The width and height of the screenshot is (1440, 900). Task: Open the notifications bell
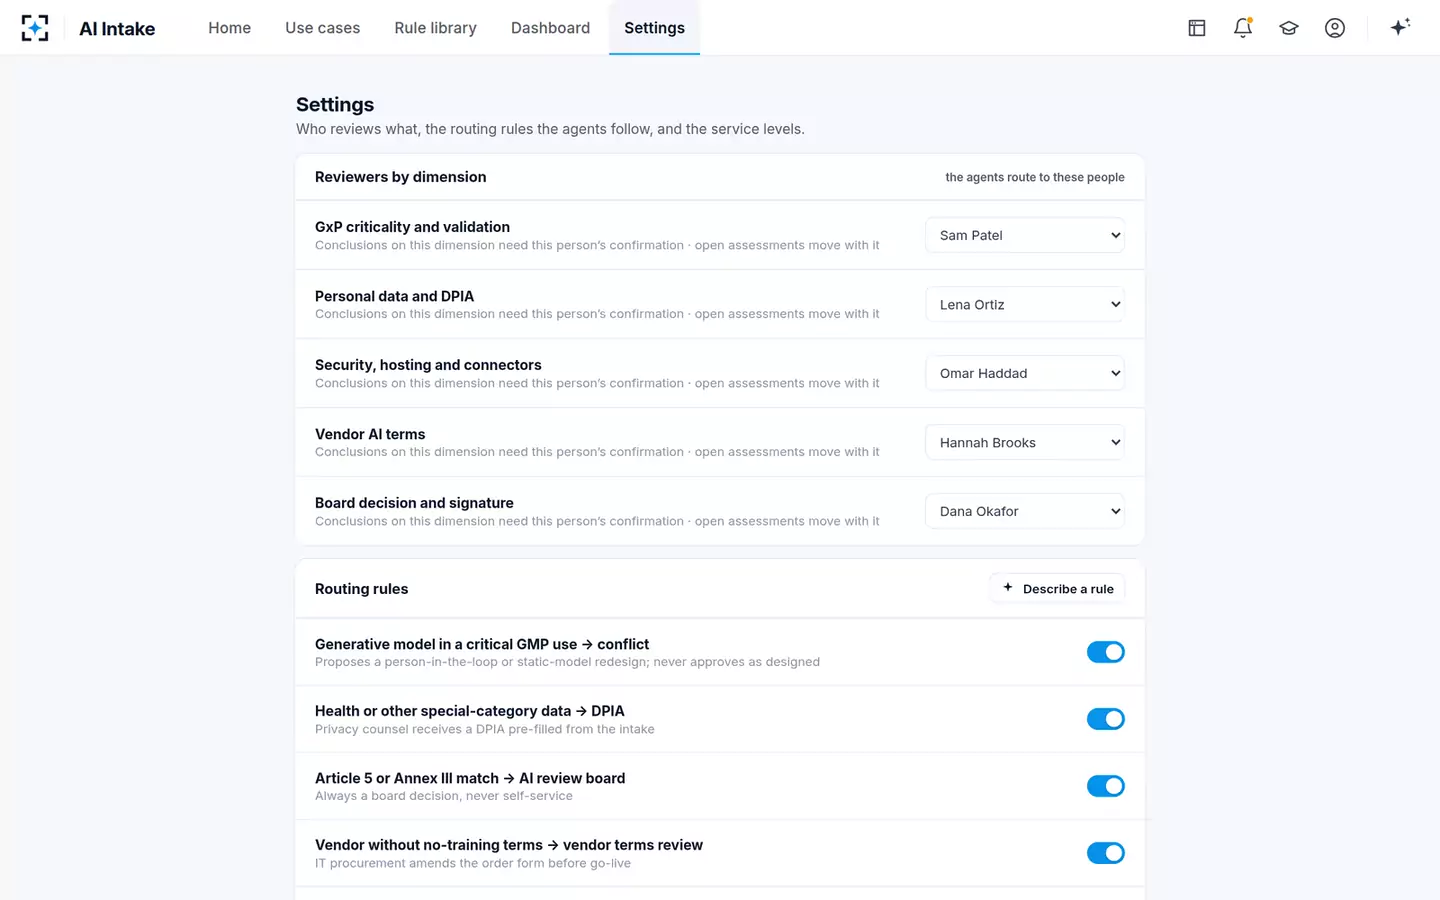click(x=1243, y=28)
